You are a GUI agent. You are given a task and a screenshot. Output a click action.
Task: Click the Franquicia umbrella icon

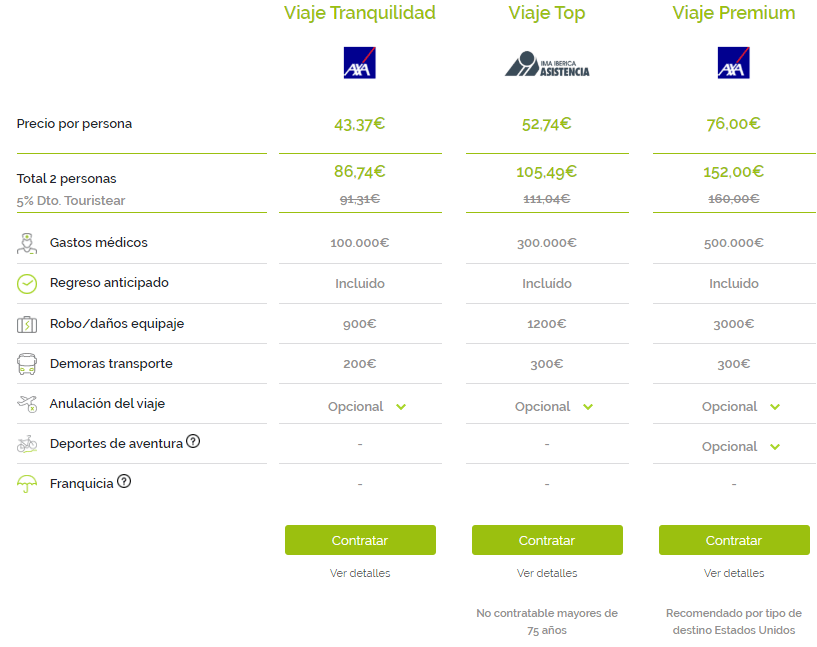(27, 484)
